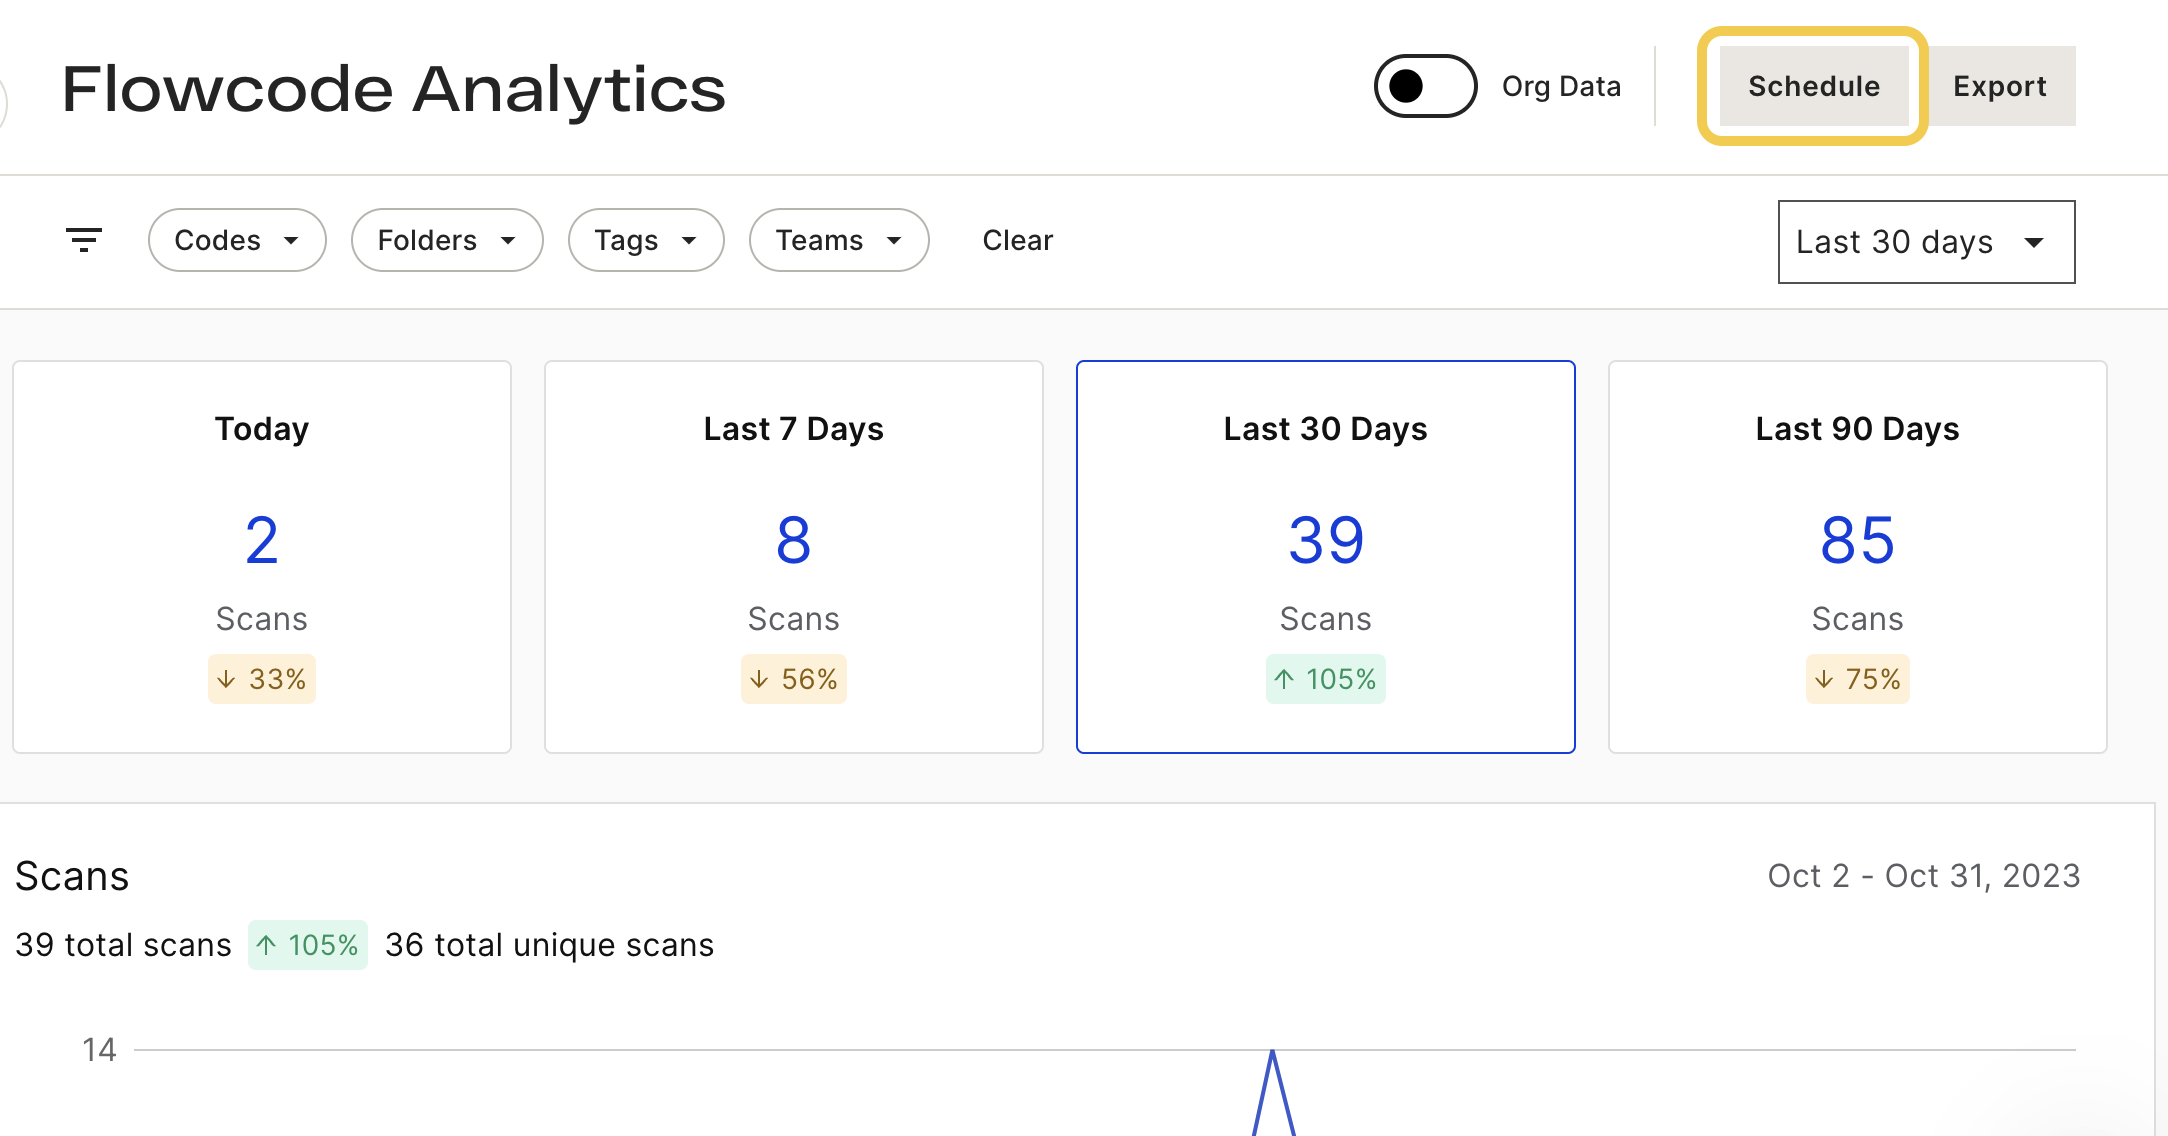Select the Last 90 Days scans card
This screenshot has width=2168, height=1136.
tap(1858, 557)
